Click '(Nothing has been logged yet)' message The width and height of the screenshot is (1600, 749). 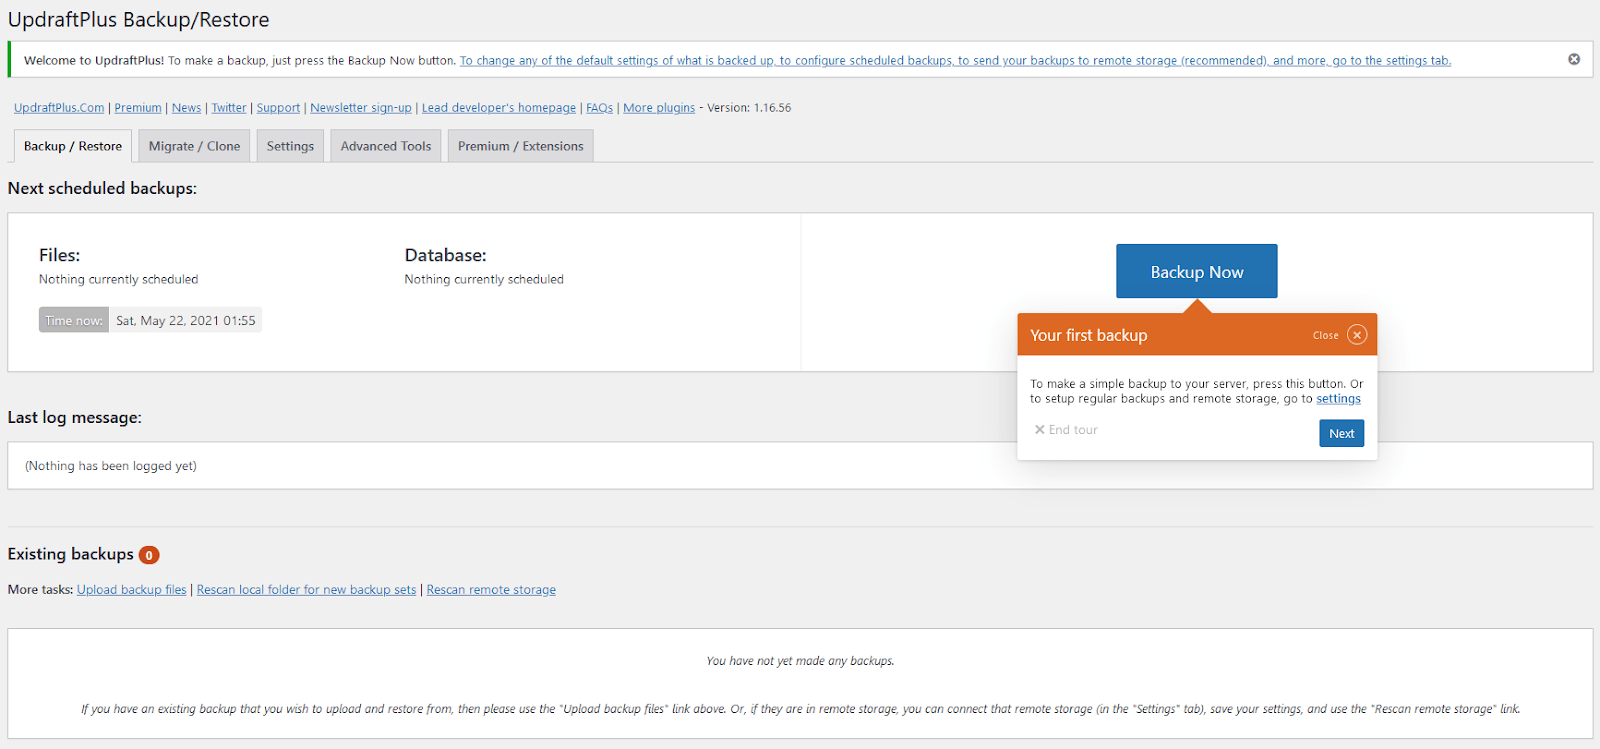tap(111, 466)
